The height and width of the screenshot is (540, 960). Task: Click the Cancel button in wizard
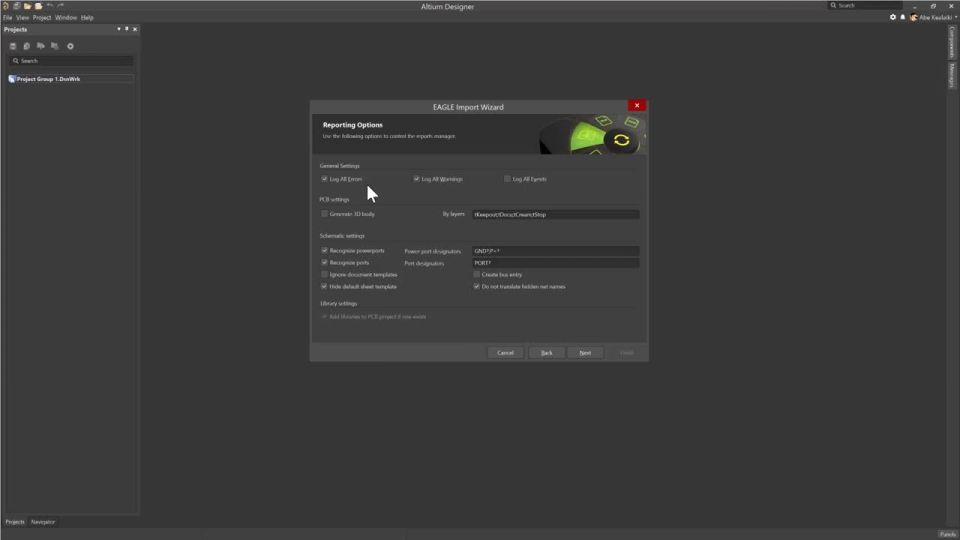pos(505,353)
